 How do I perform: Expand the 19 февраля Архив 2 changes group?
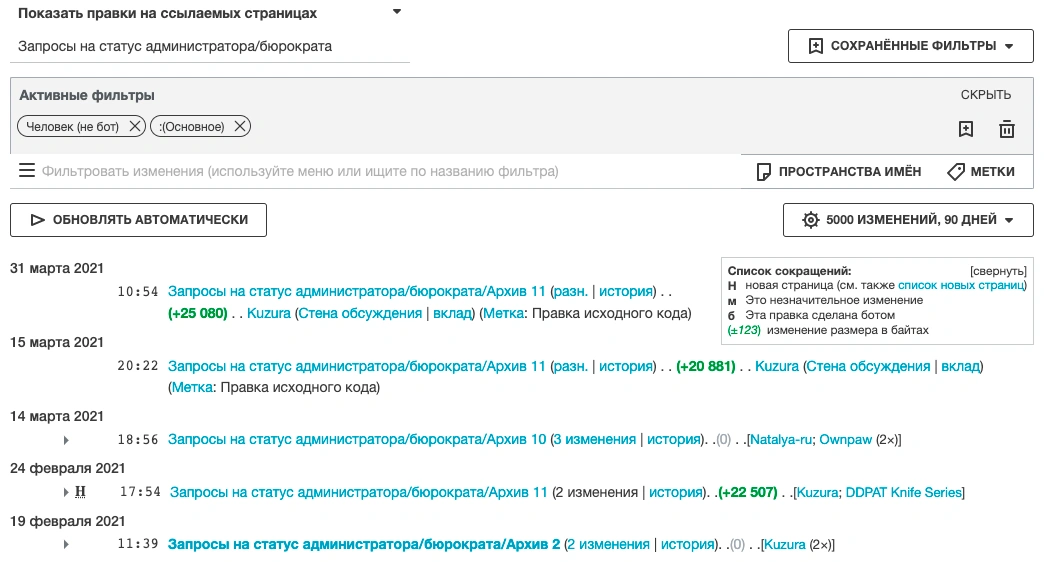pyautogui.click(x=66, y=545)
